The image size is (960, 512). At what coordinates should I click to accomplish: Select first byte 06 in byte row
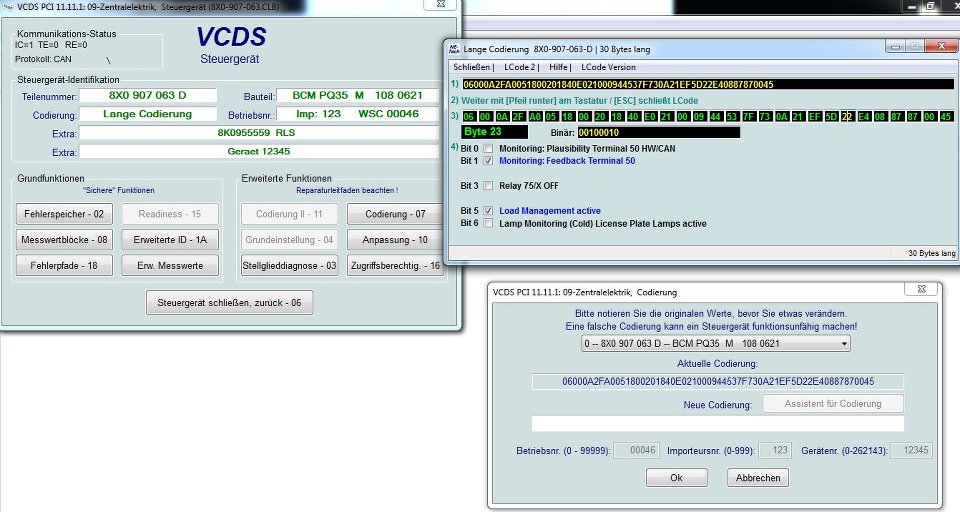pyautogui.click(x=469, y=116)
